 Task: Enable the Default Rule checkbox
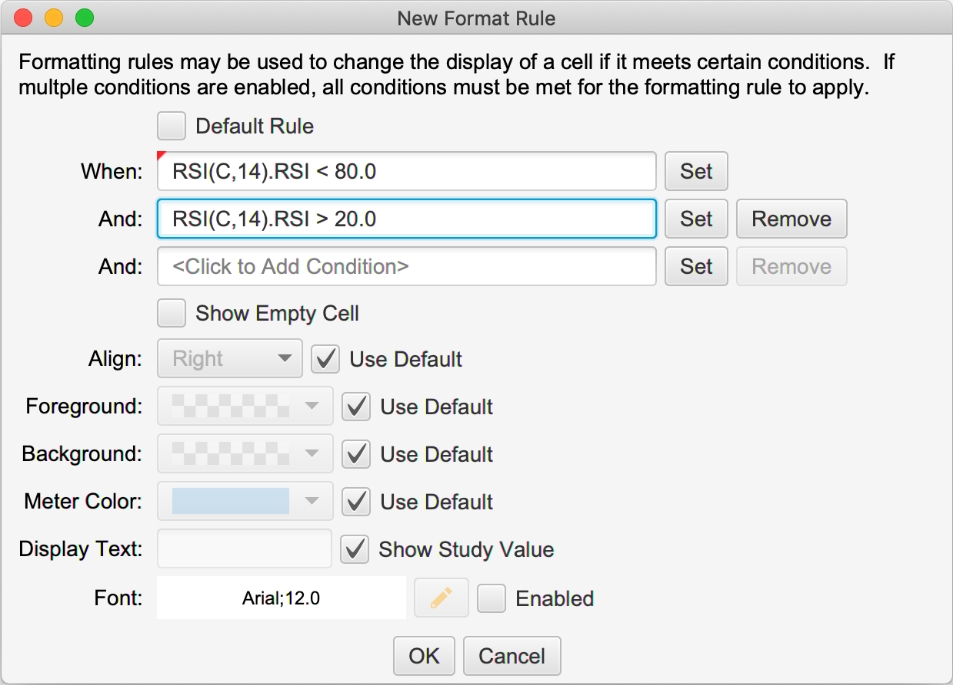pos(171,126)
